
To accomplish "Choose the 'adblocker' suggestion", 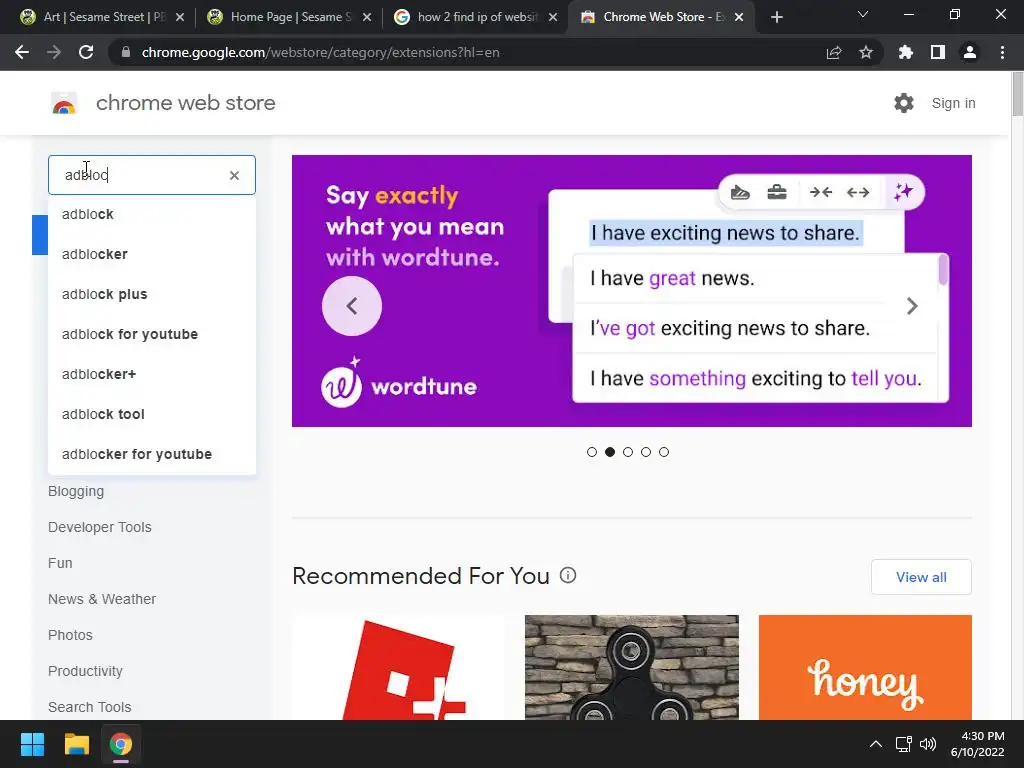I will click(x=152, y=254).
